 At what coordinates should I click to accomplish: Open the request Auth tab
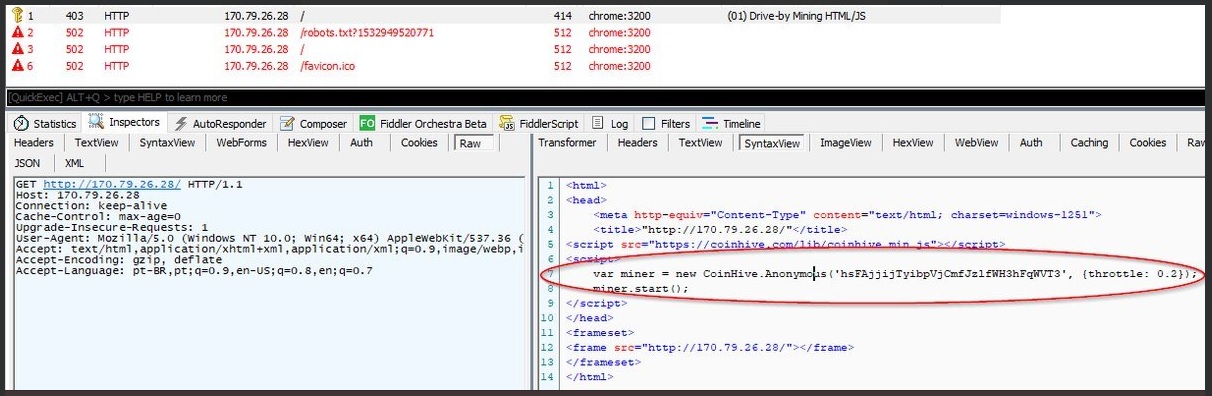point(362,143)
